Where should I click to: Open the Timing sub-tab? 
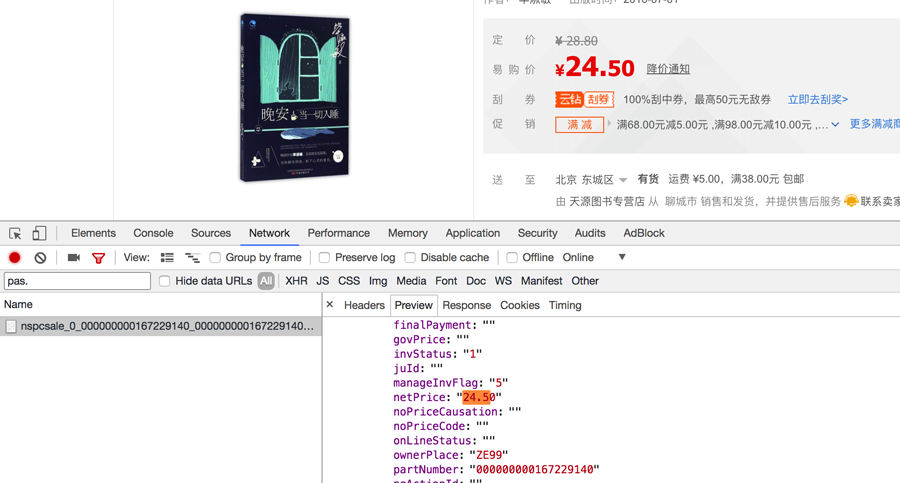pos(565,306)
